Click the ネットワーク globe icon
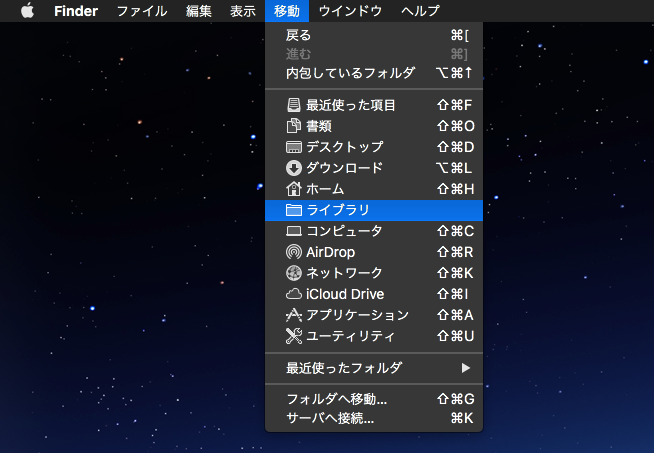Viewport: 654px width, 453px height. point(294,273)
